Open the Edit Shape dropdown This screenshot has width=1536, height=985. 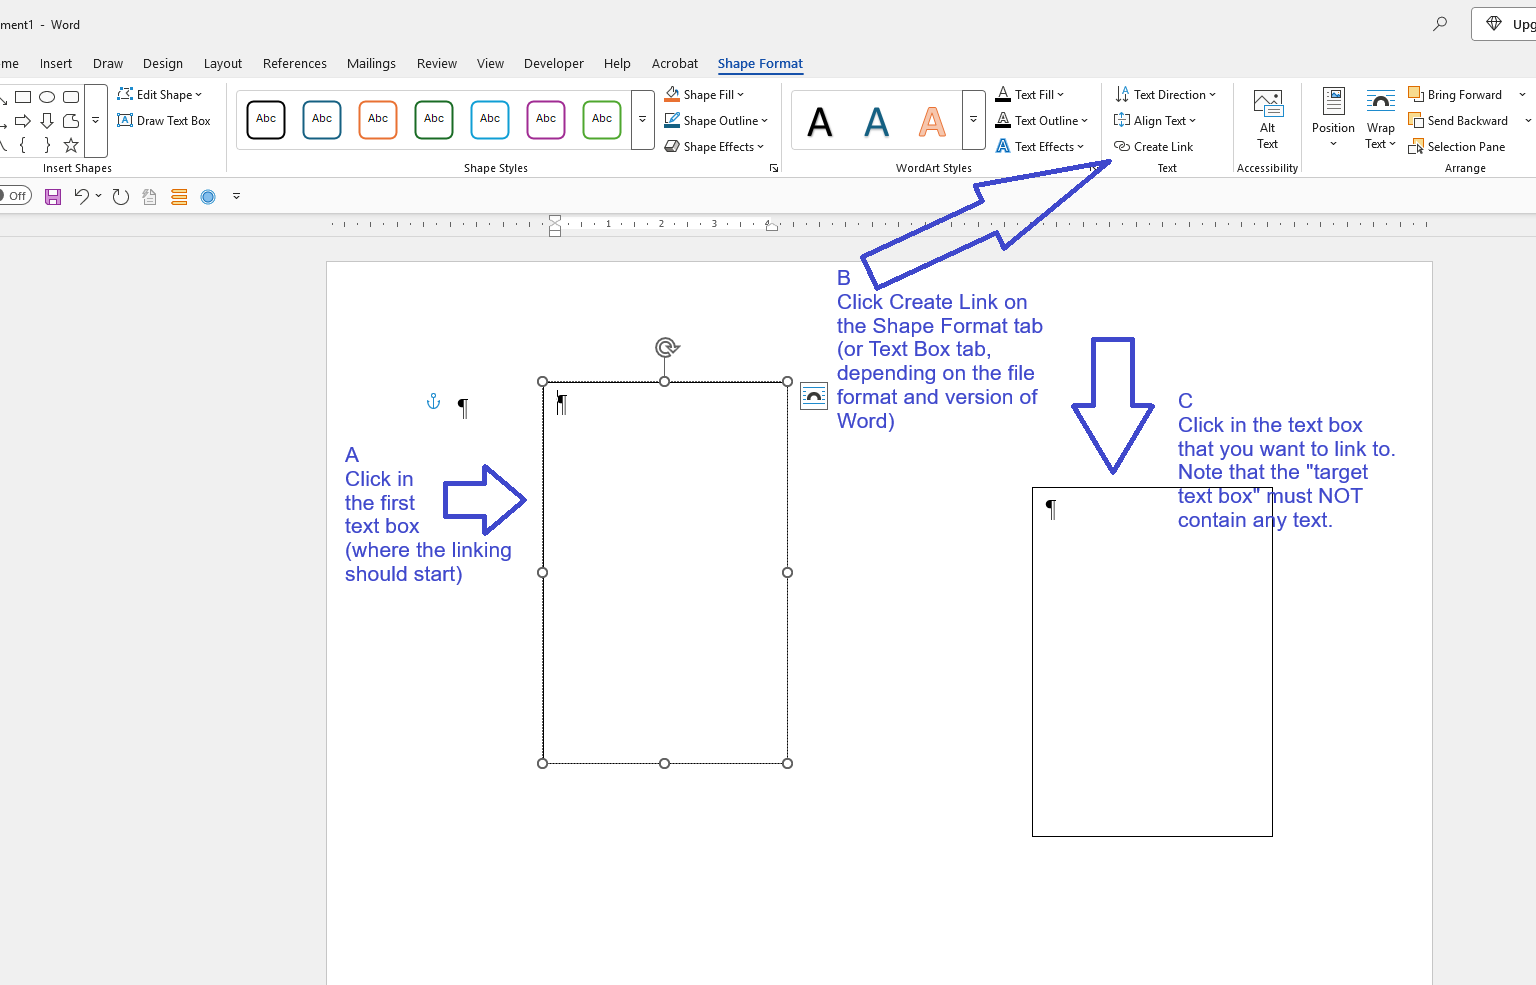click(x=160, y=95)
